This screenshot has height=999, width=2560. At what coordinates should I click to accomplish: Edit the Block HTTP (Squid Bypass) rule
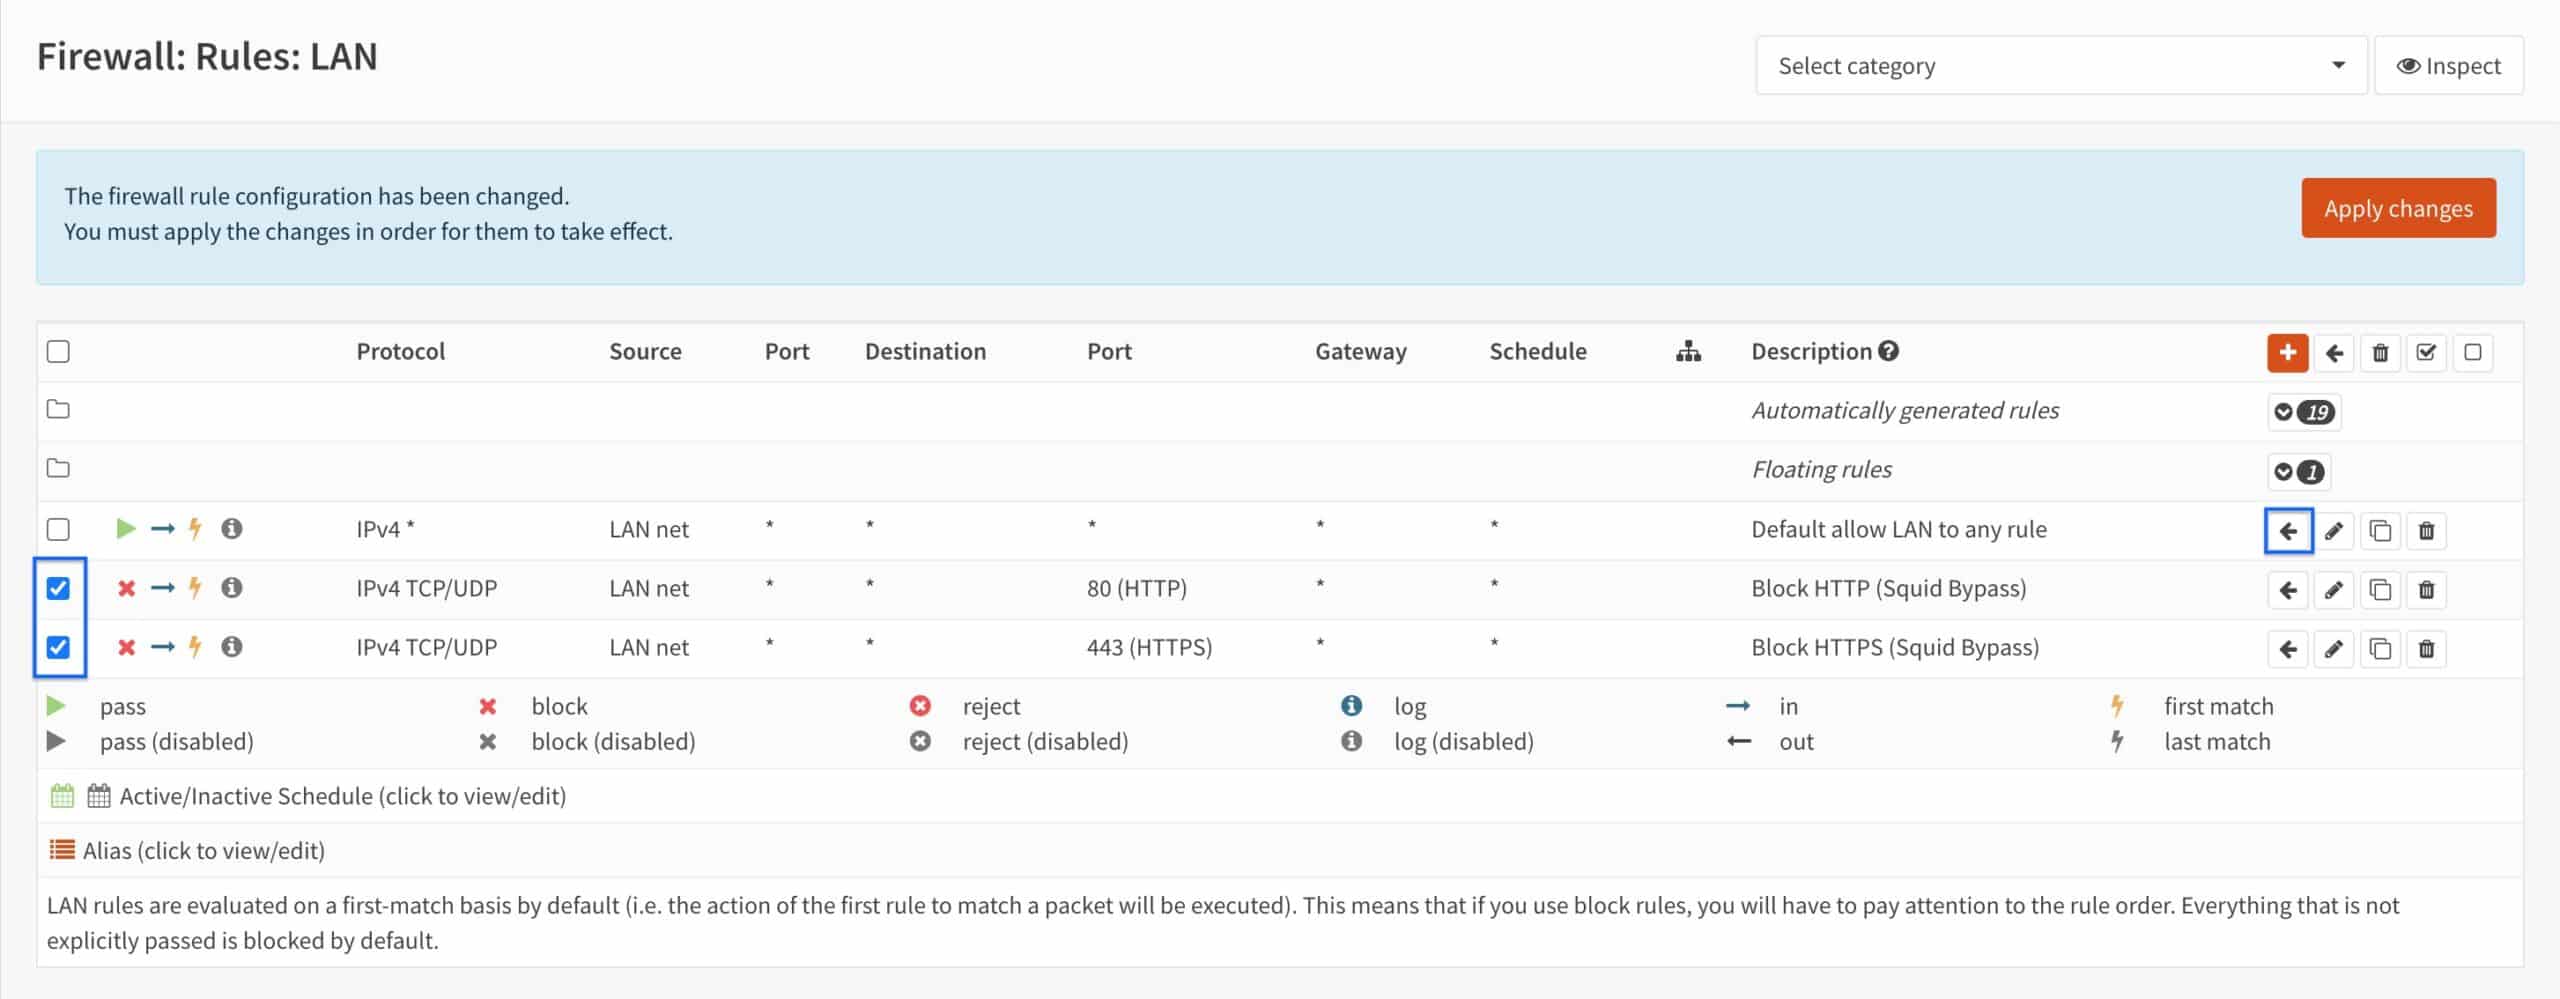click(2333, 590)
